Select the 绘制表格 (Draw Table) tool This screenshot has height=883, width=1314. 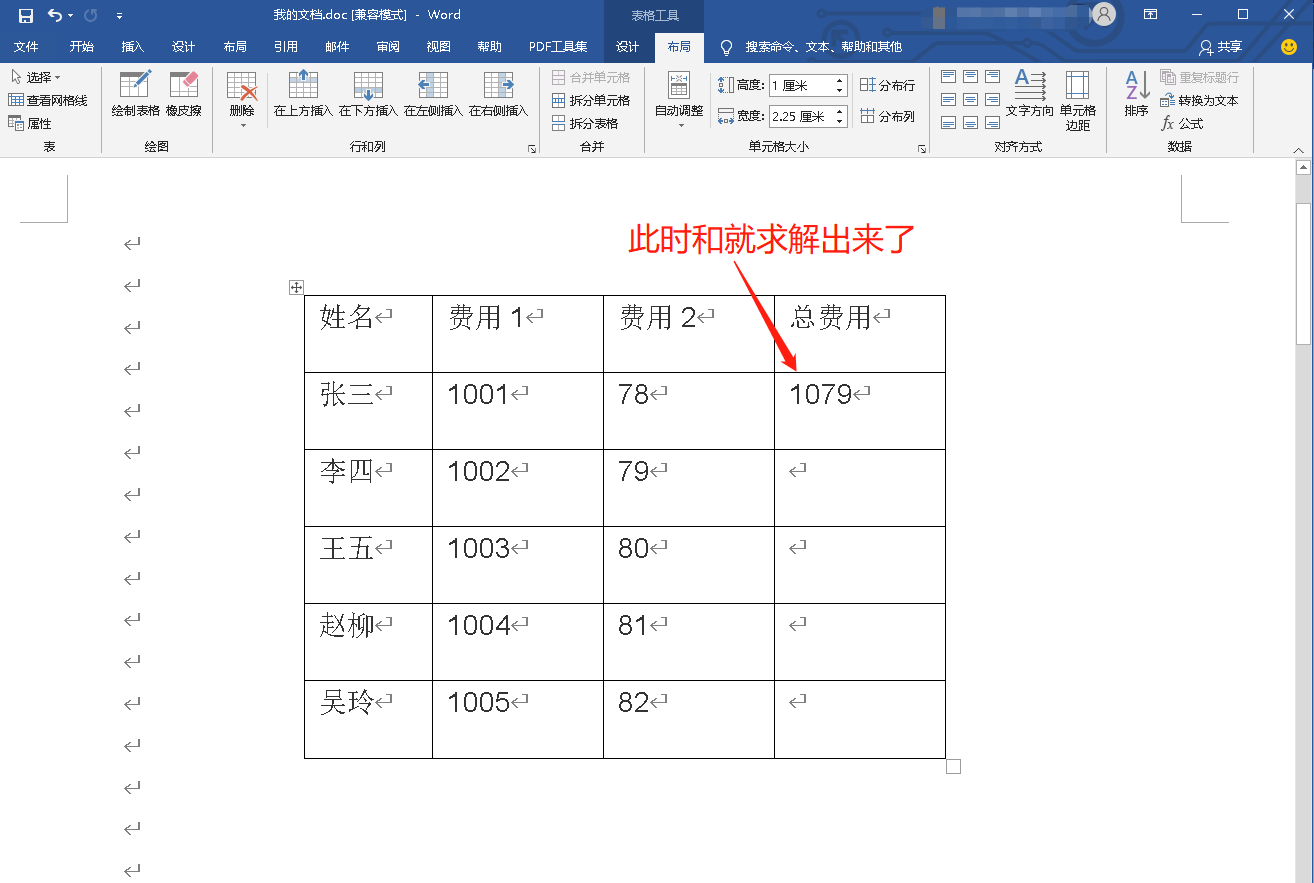point(133,95)
